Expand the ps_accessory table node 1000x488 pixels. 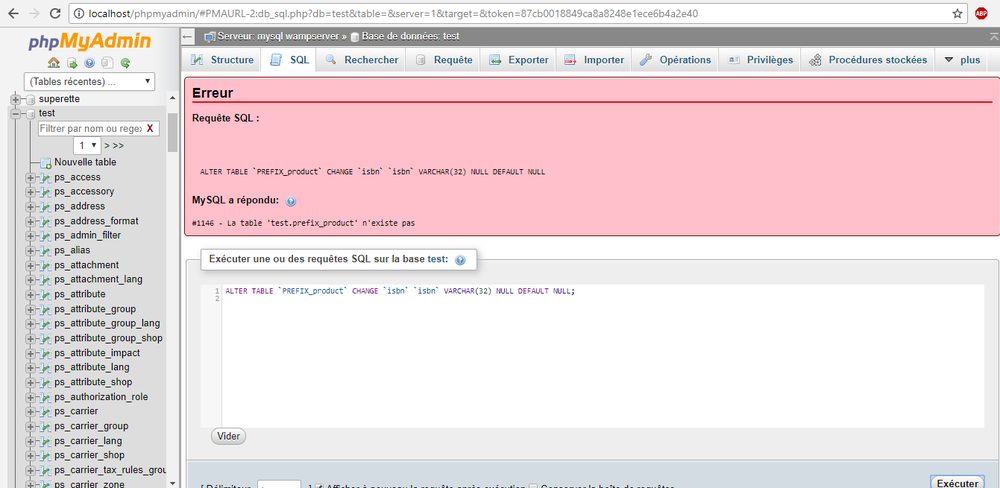30,192
